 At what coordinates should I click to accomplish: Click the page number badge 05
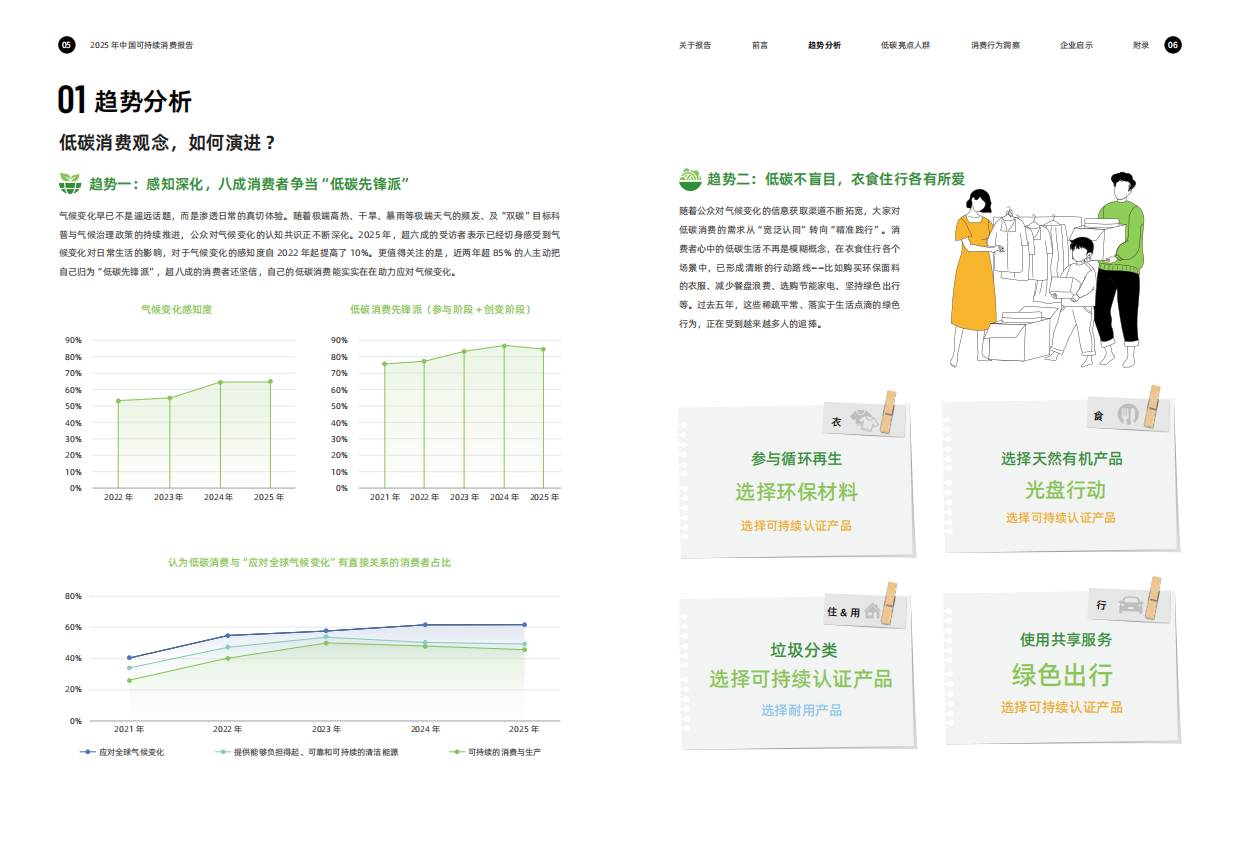pos(65,43)
